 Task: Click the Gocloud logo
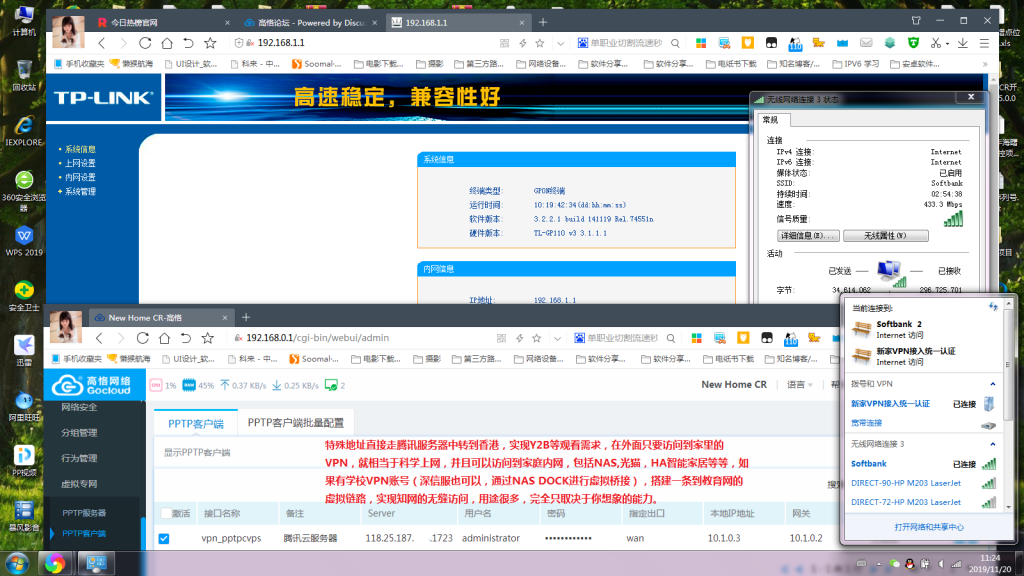[x=93, y=385]
